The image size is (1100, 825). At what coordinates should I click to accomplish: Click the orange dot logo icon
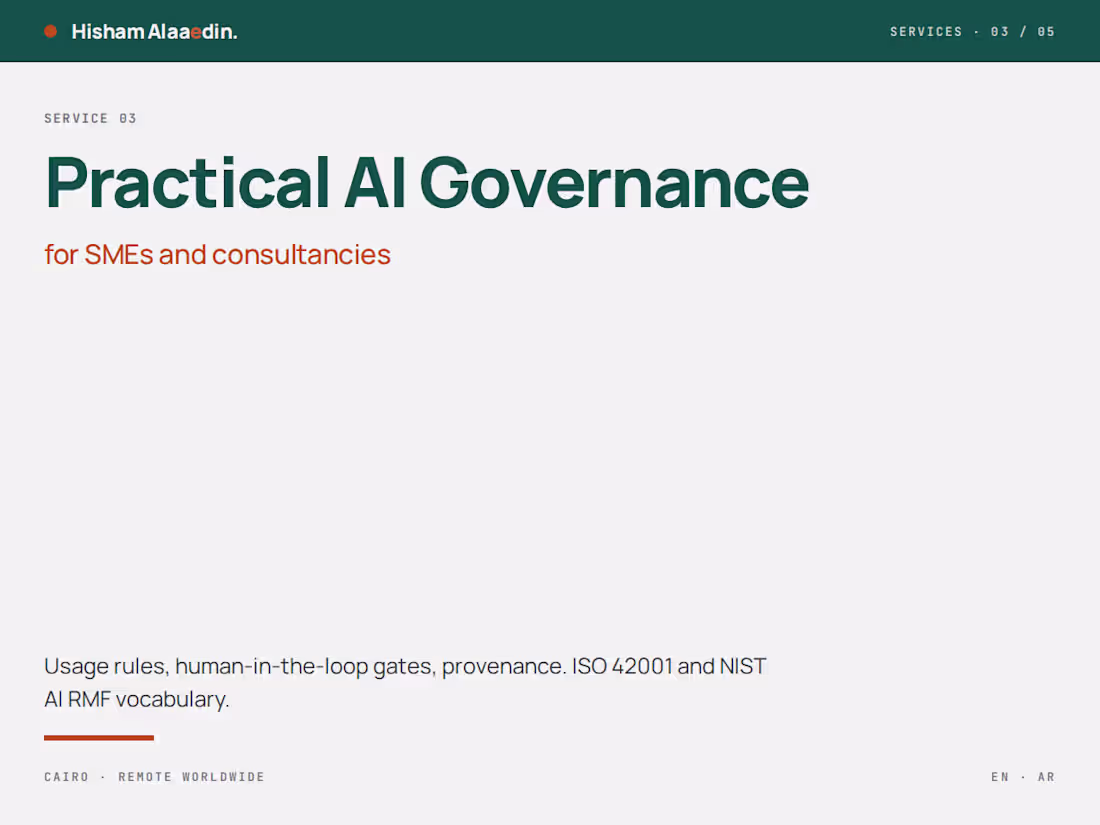pyautogui.click(x=51, y=32)
